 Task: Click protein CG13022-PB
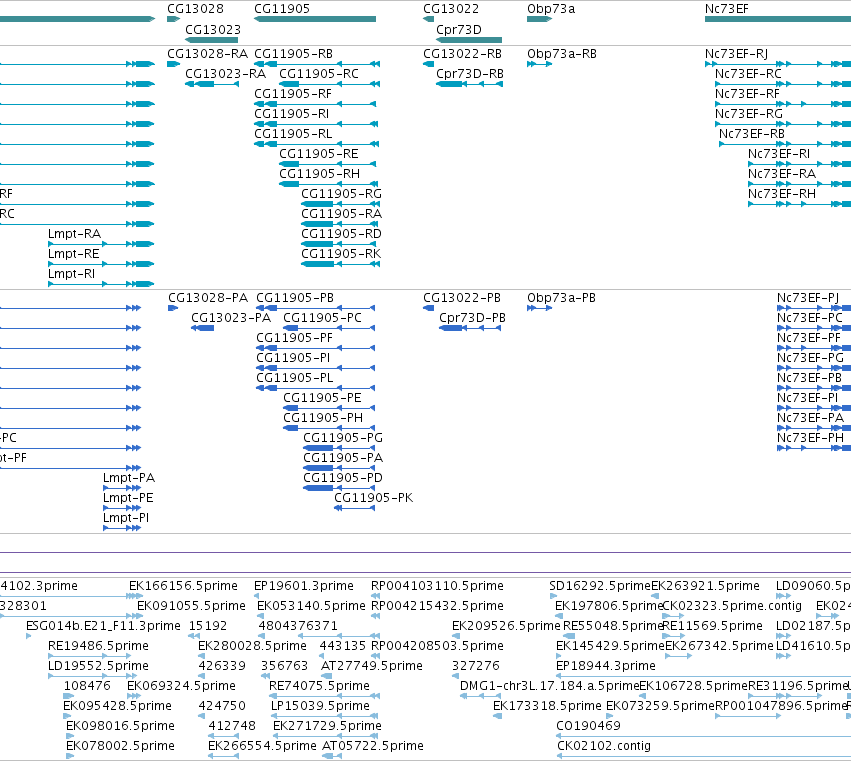click(462, 298)
